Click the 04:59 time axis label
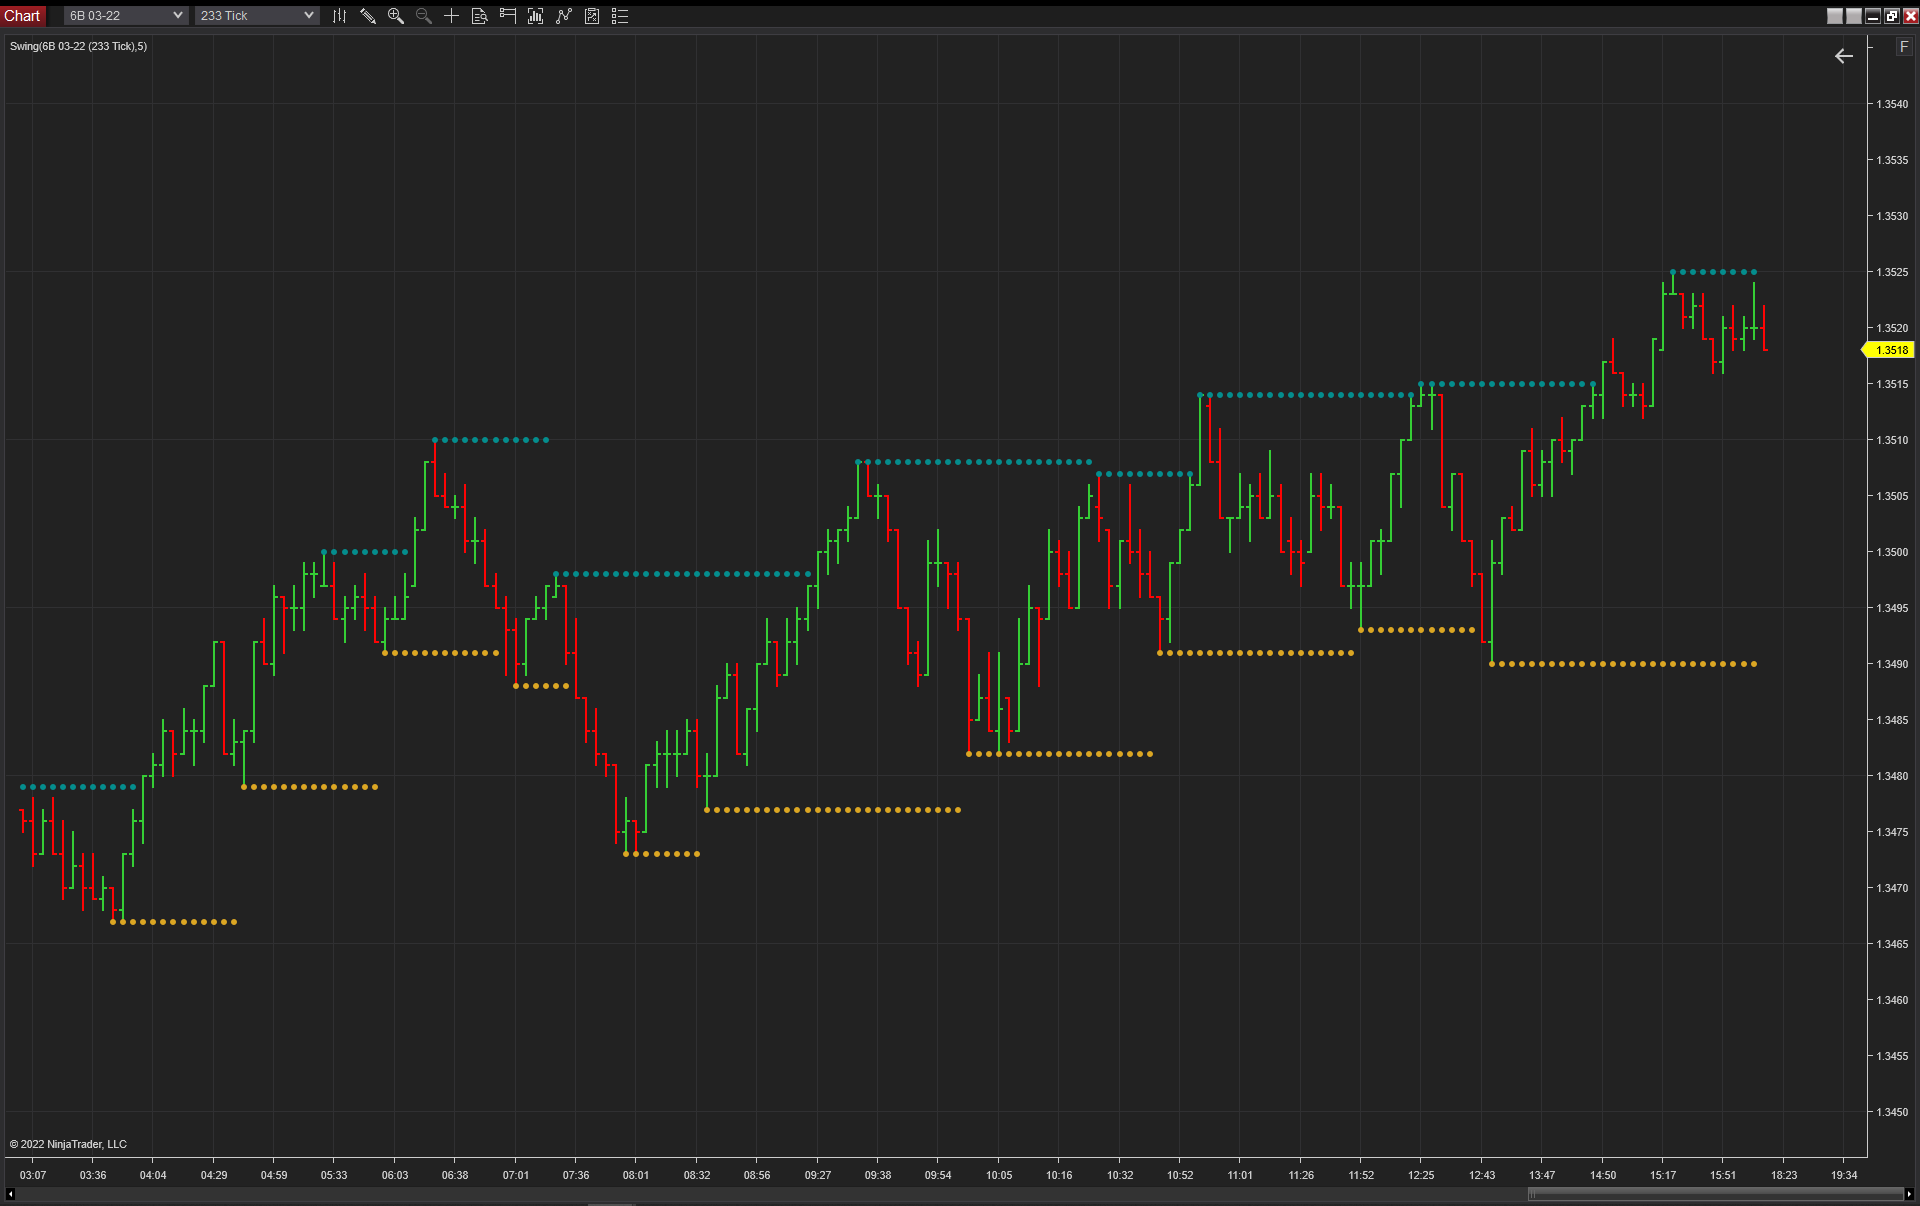Viewport: 1920px width, 1206px height. pos(274,1175)
